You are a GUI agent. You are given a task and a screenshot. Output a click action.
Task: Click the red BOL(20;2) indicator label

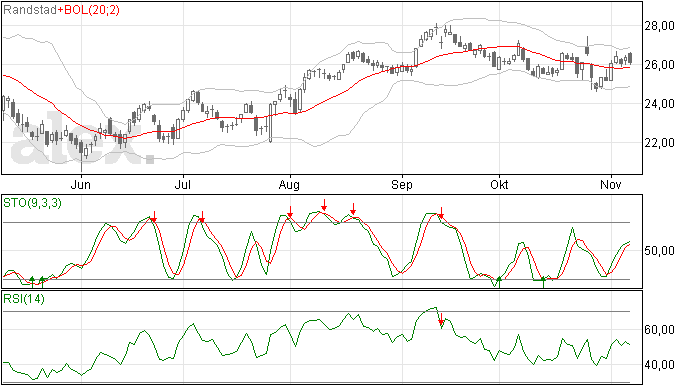click(92, 10)
